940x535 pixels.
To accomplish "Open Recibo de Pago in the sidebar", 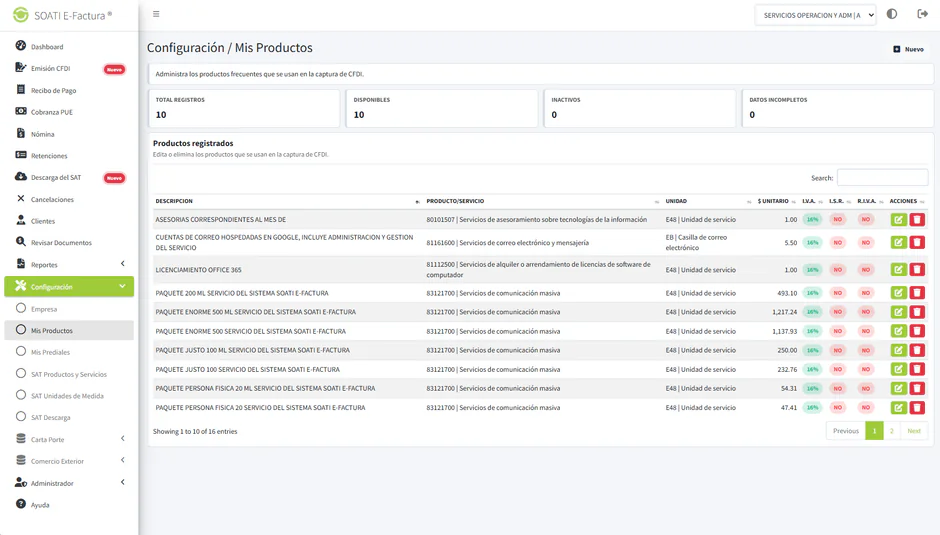I will (53, 91).
